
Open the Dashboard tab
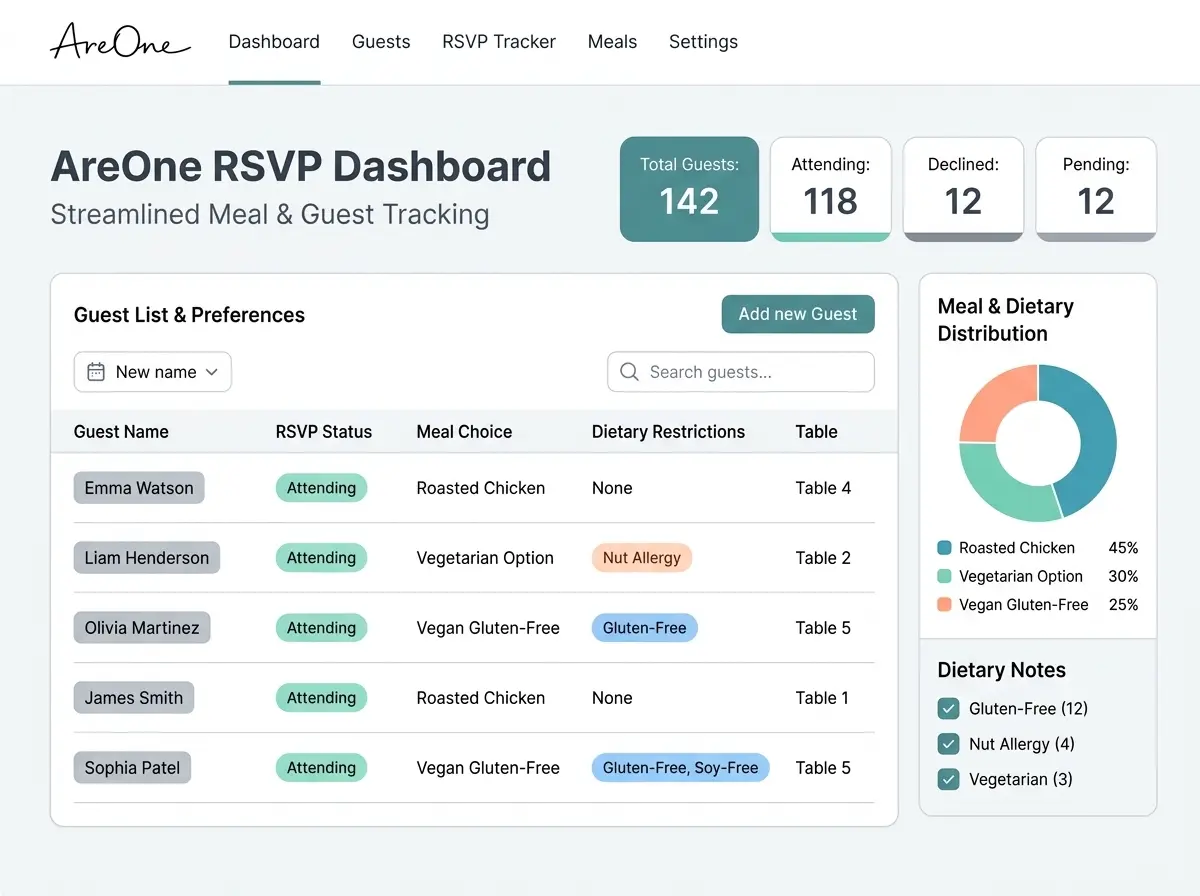tap(274, 42)
